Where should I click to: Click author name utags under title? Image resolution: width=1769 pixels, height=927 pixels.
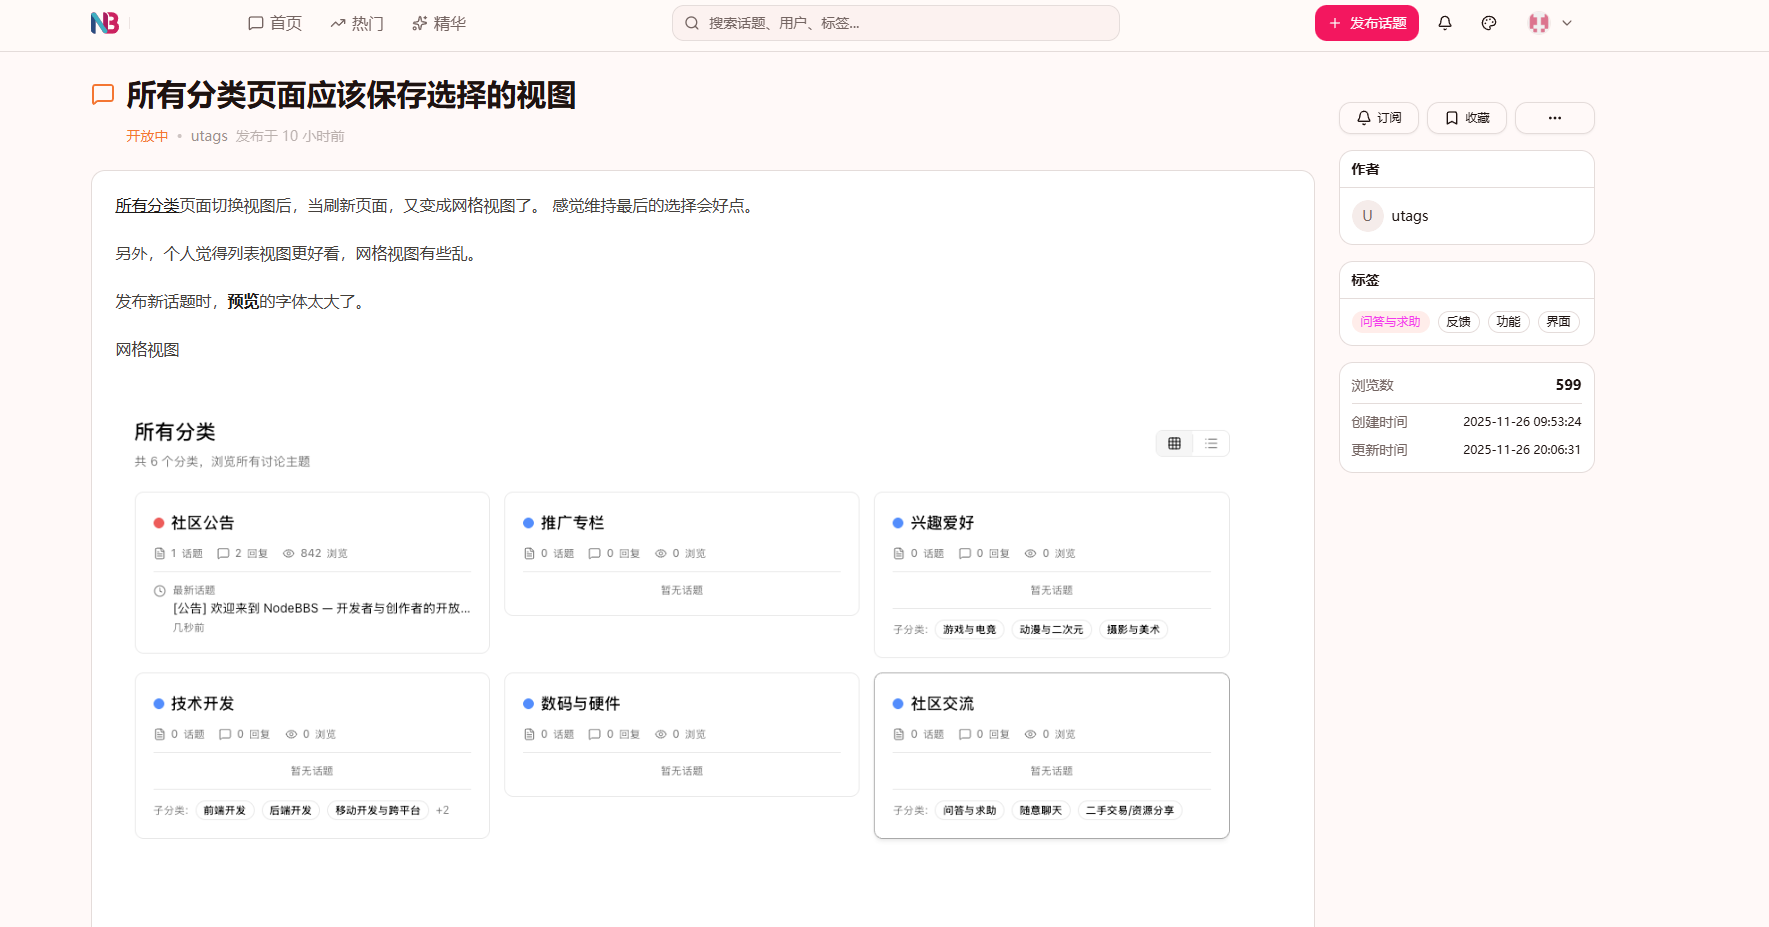tap(209, 136)
